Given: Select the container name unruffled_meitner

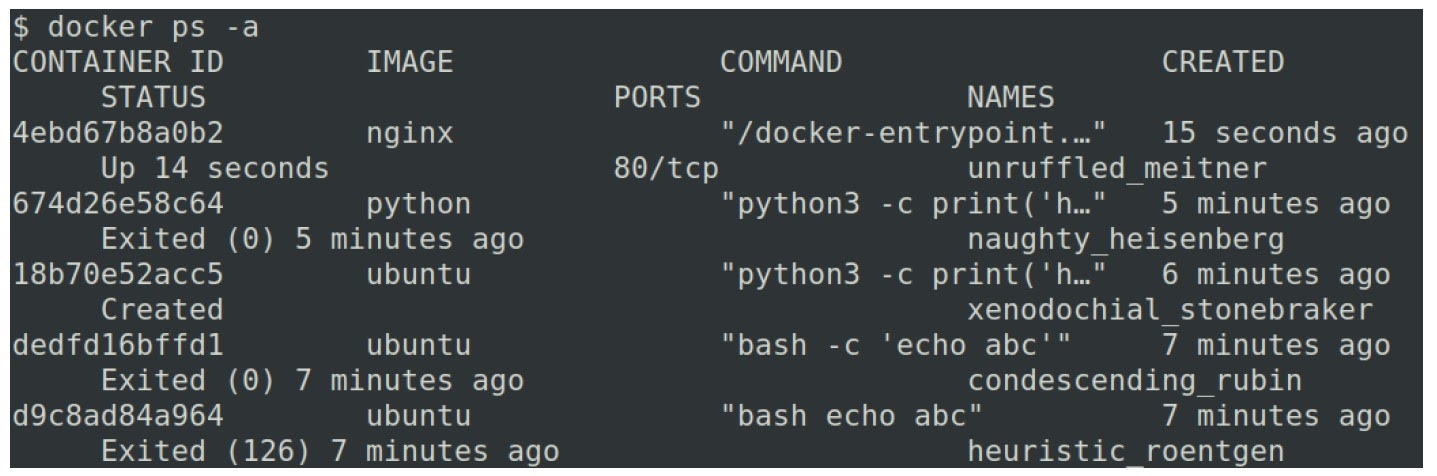Looking at the screenshot, I should point(1116,169).
